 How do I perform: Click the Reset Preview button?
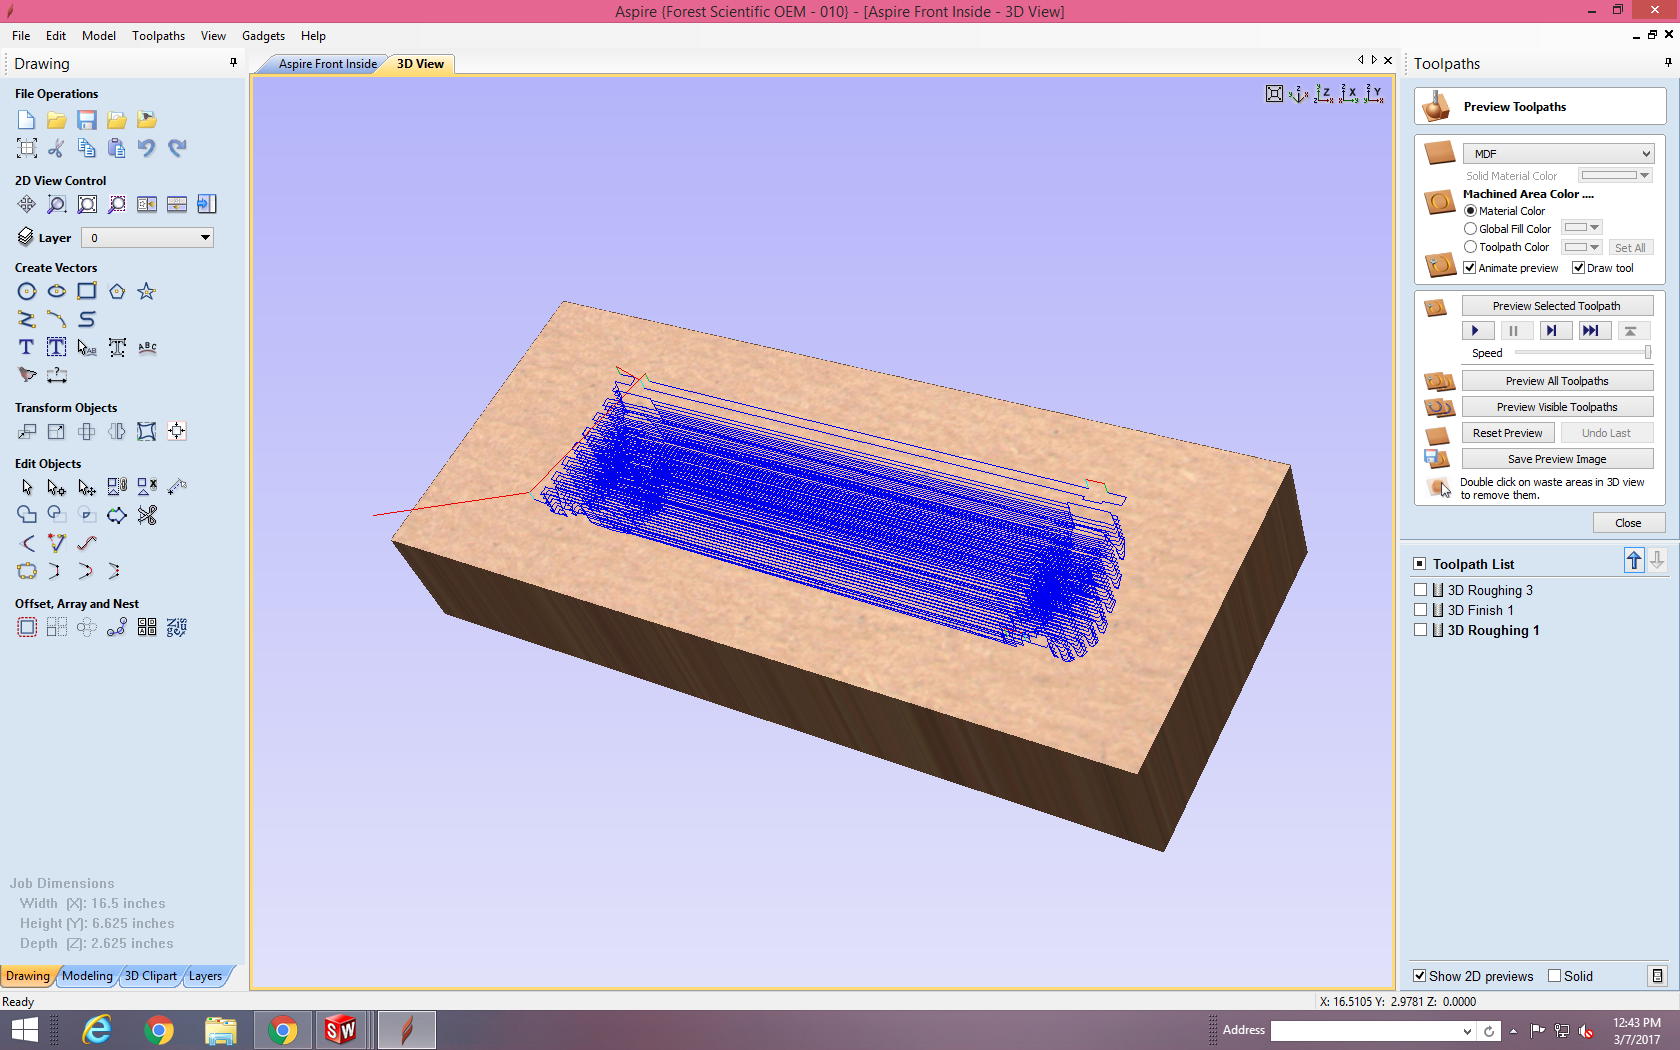tap(1508, 432)
